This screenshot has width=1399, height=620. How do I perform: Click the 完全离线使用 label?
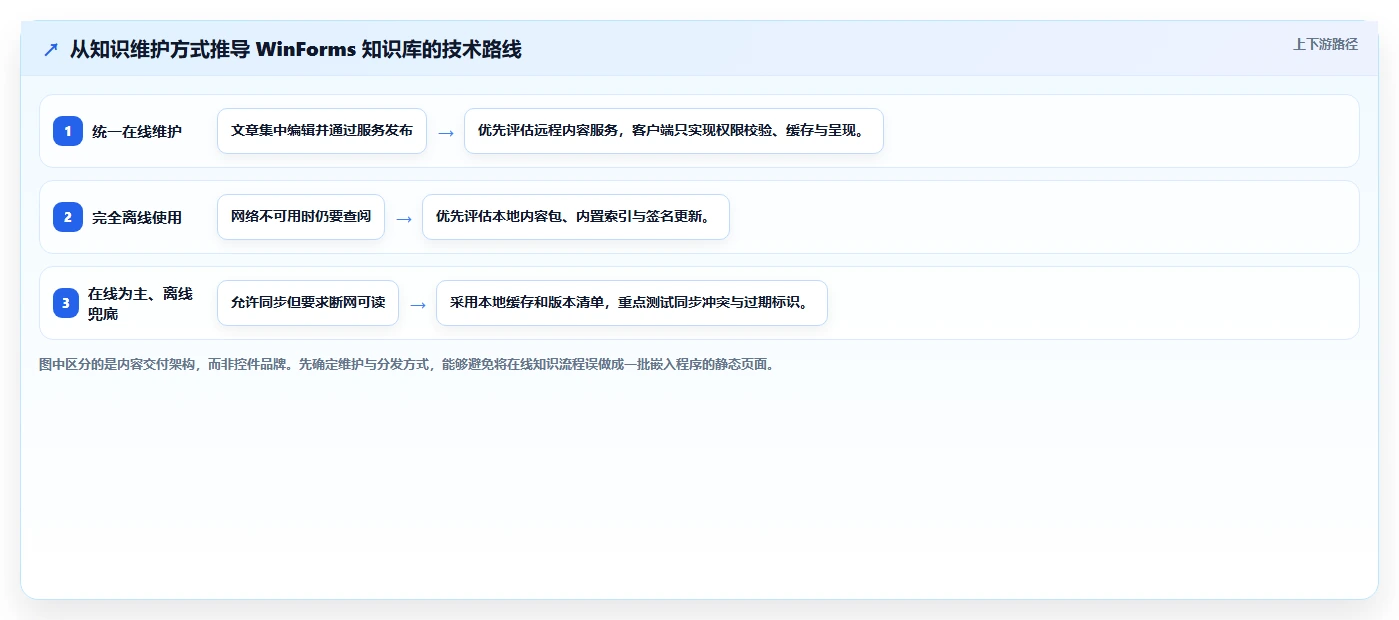click(x=137, y=217)
